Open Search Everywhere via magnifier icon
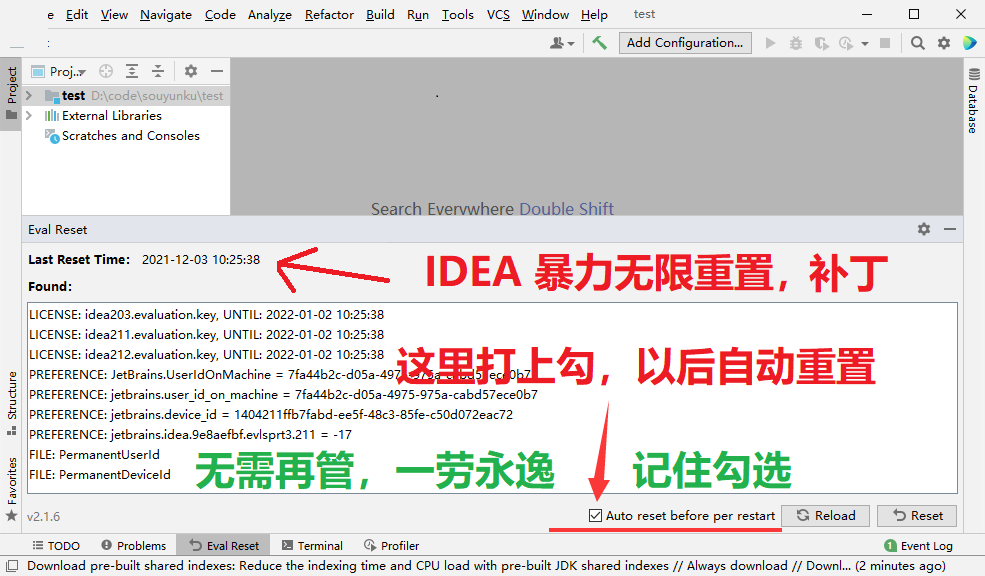 918,42
